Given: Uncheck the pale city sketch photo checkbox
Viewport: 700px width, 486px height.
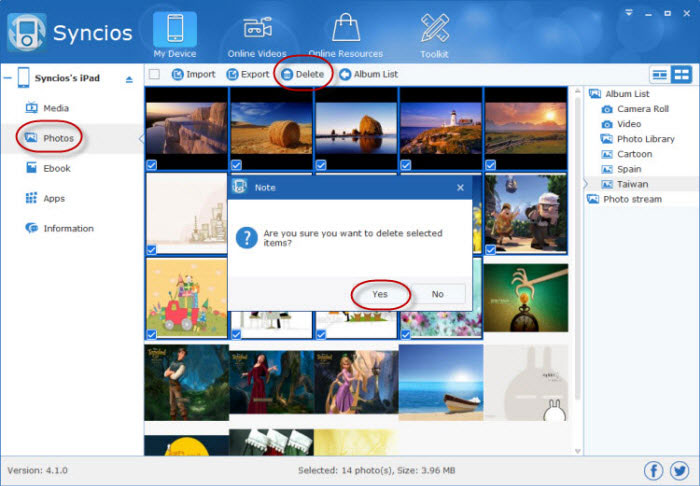Looking at the screenshot, I should pos(151,249).
